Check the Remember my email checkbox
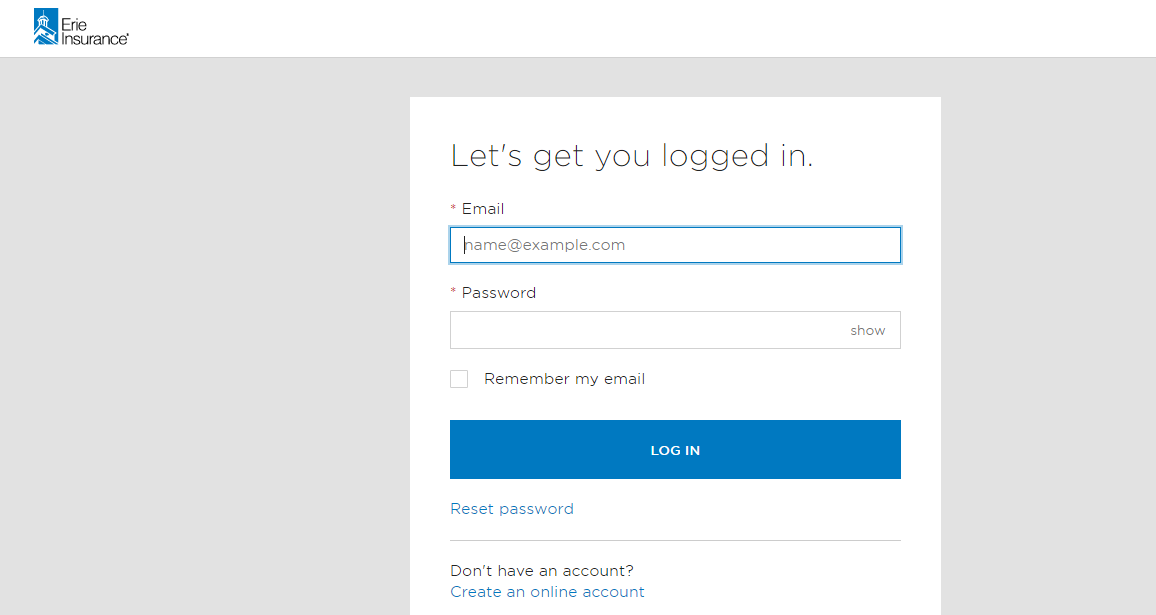The height and width of the screenshot is (615, 1156). 459,379
